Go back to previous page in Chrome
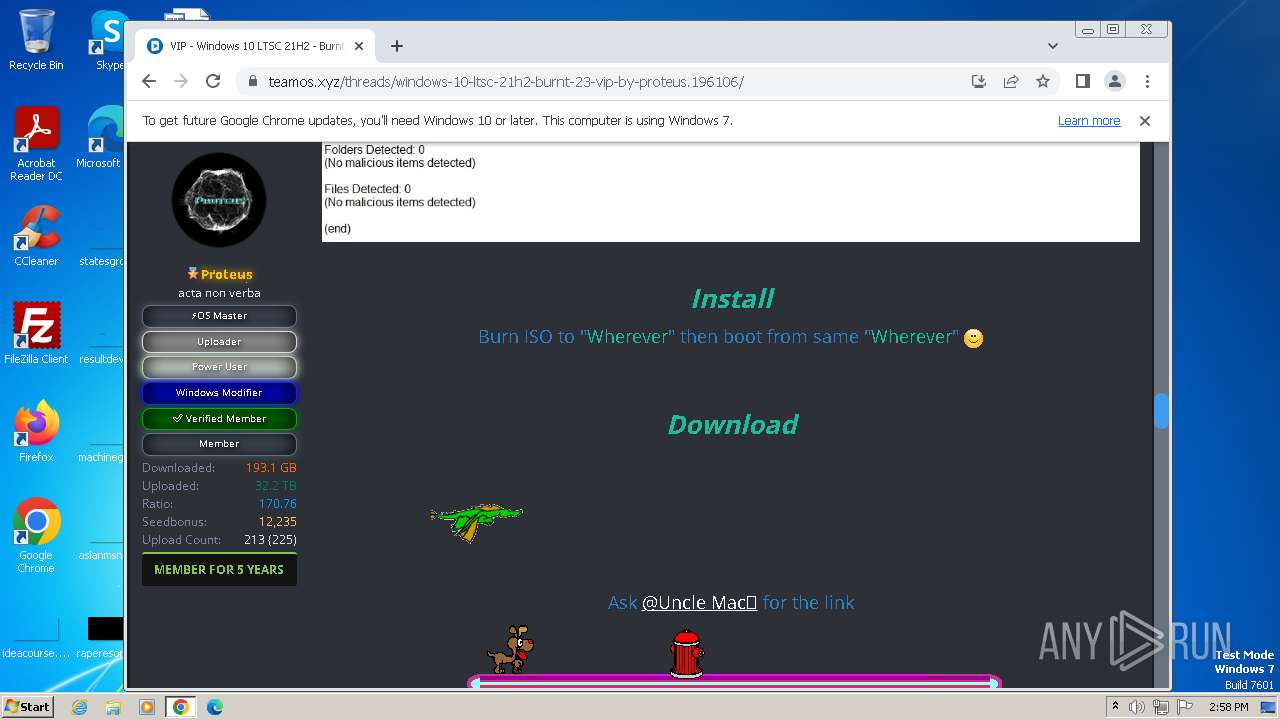 coord(149,81)
